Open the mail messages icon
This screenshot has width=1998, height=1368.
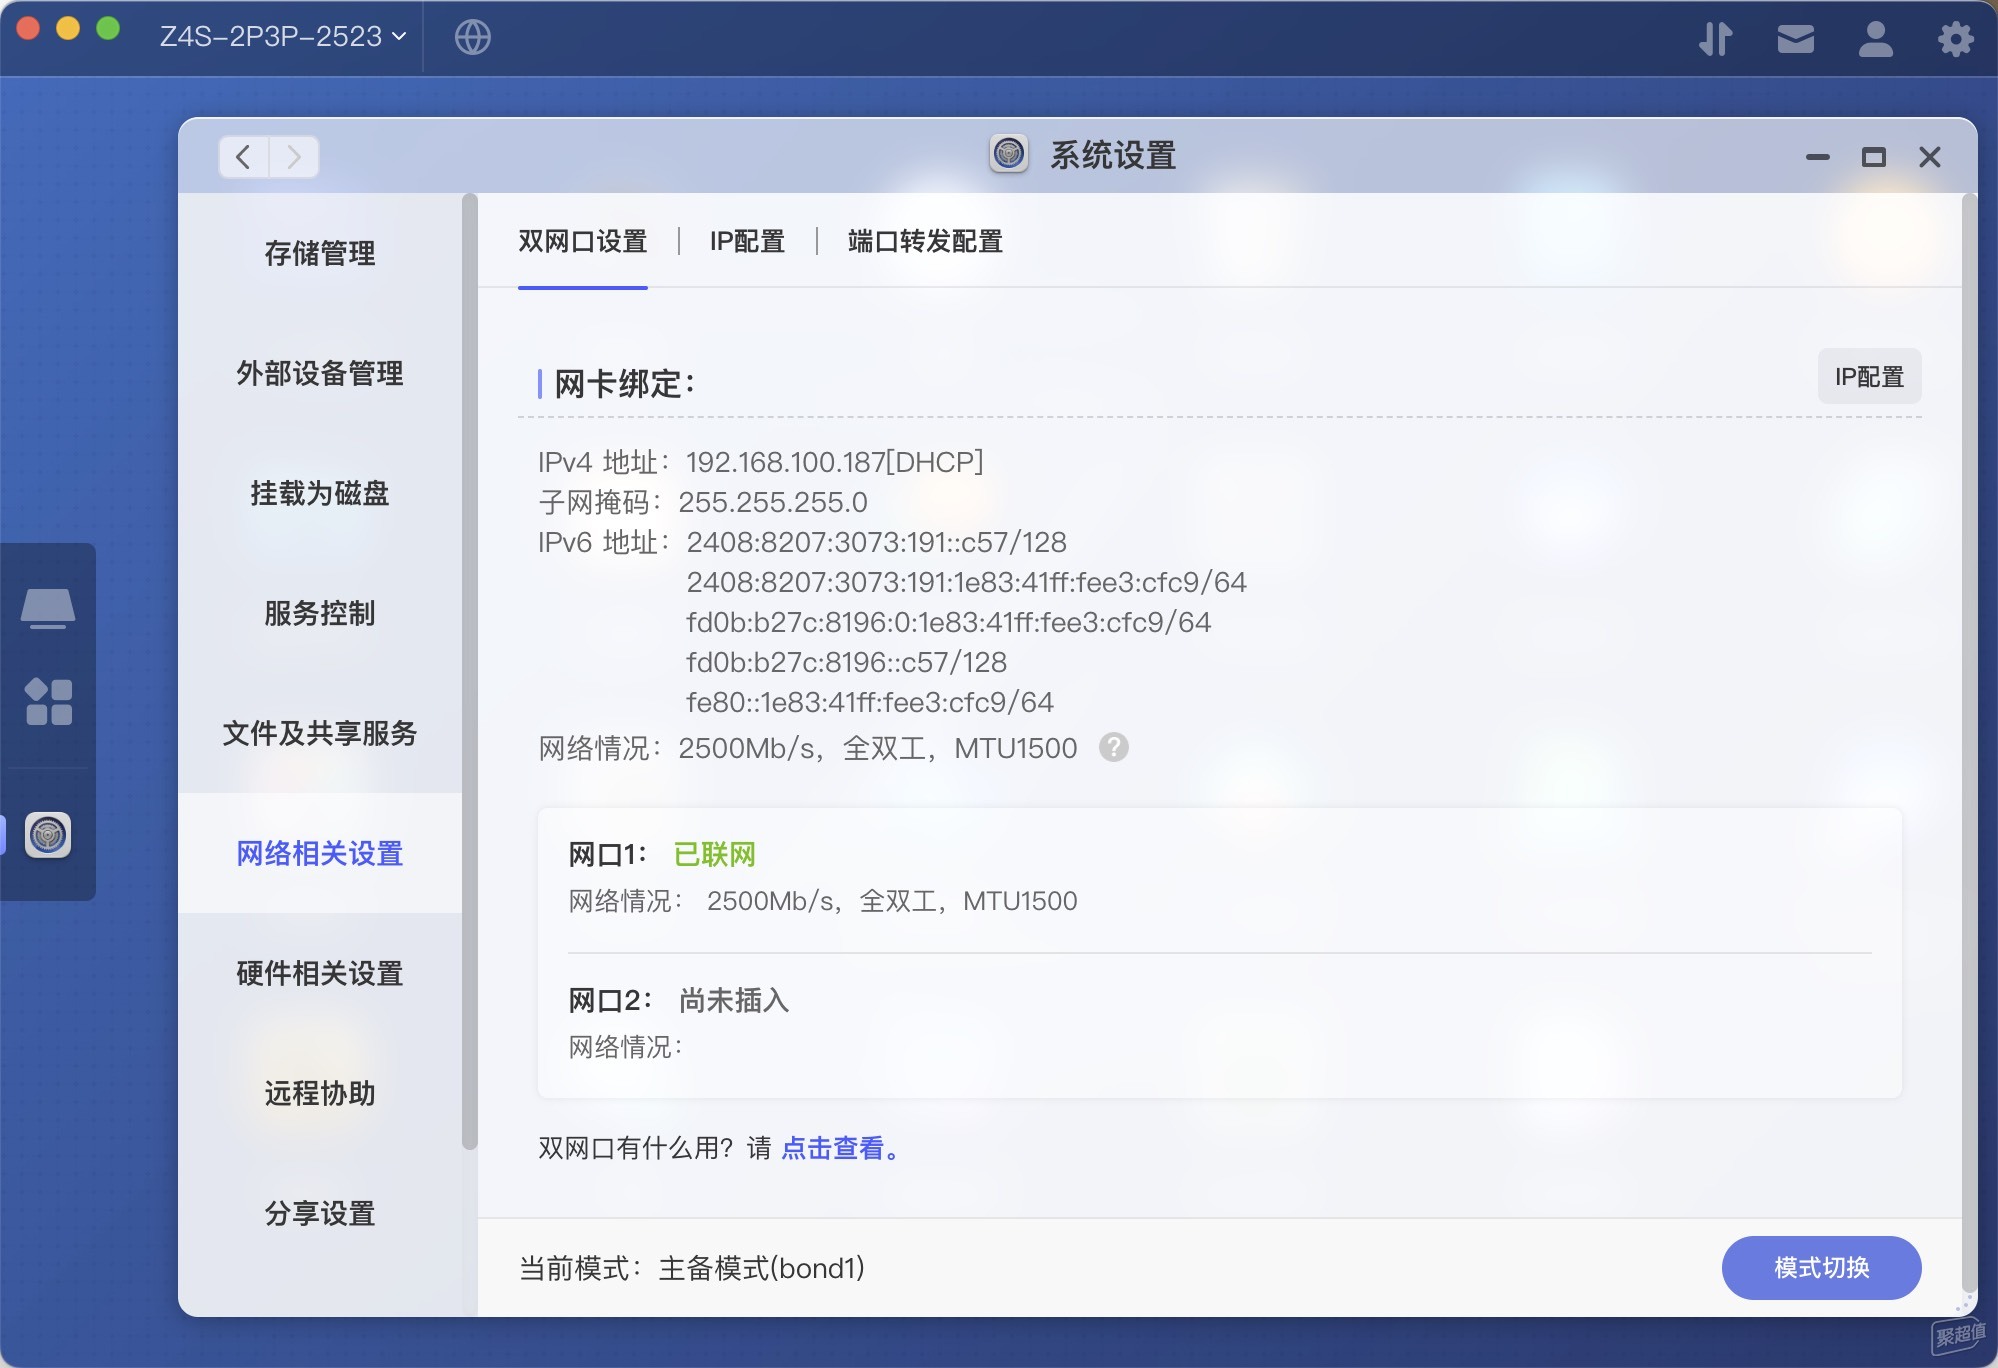(1796, 39)
